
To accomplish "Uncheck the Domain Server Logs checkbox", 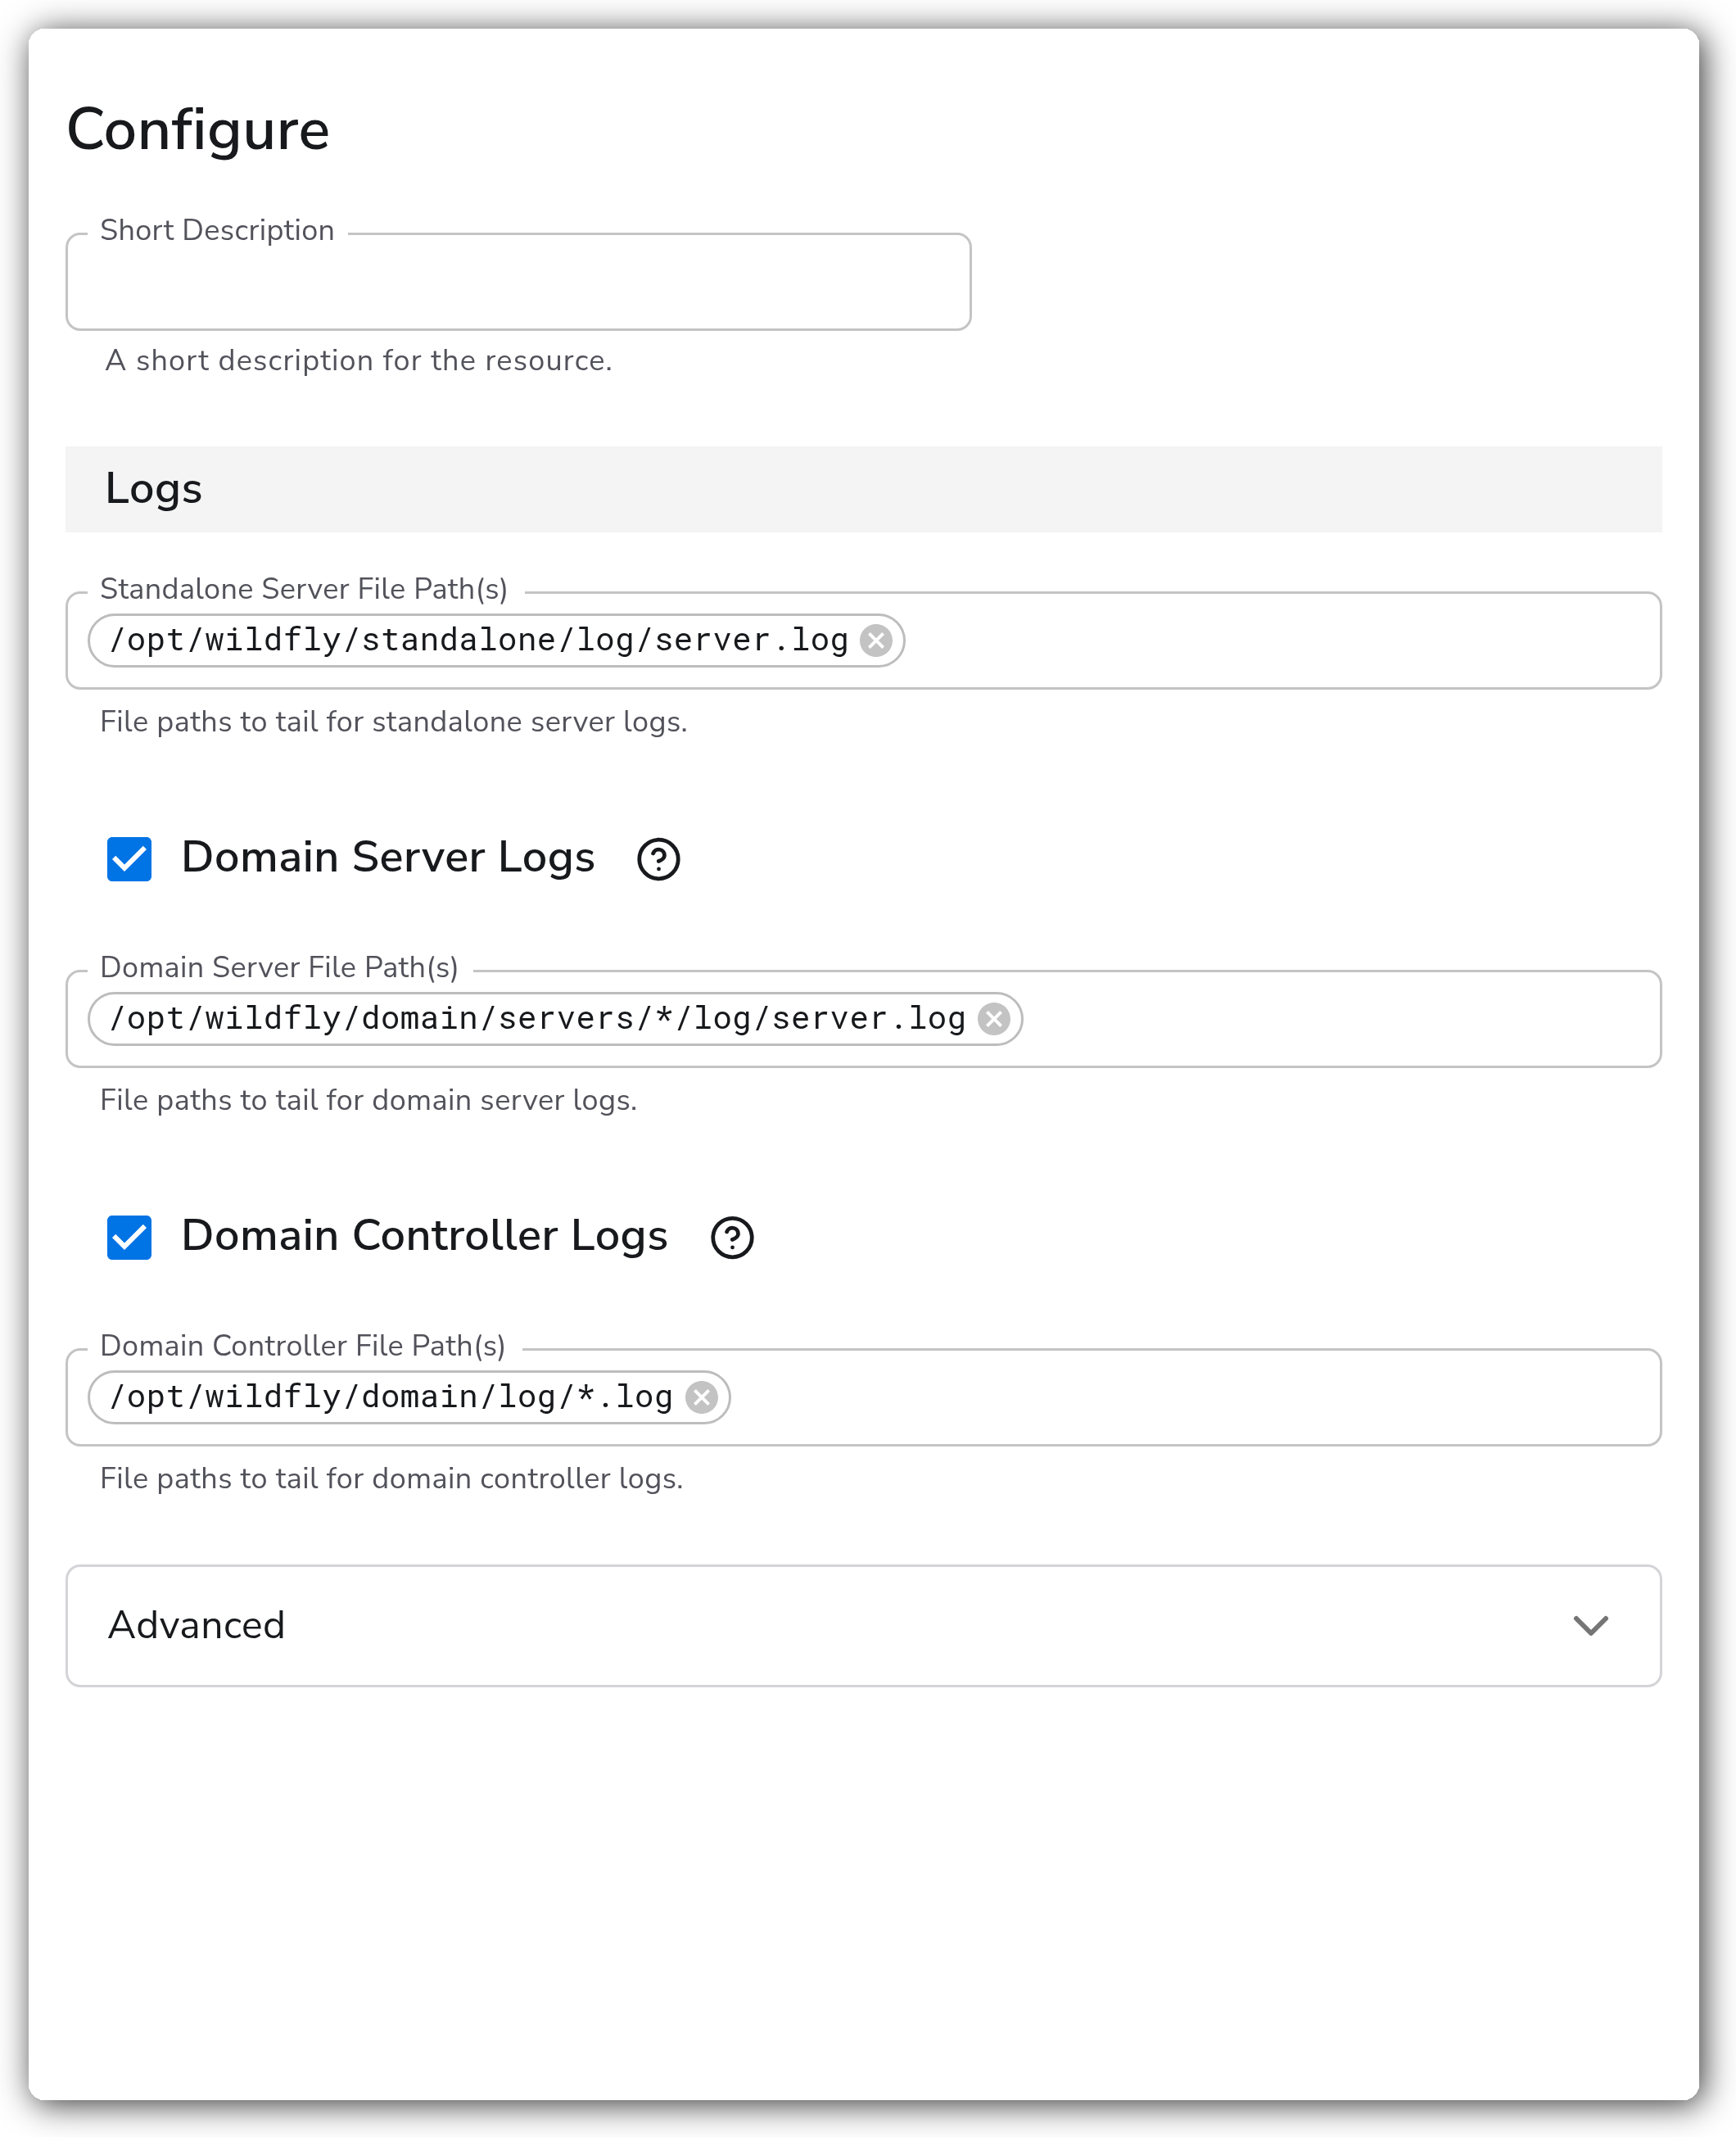I will click(x=129, y=859).
